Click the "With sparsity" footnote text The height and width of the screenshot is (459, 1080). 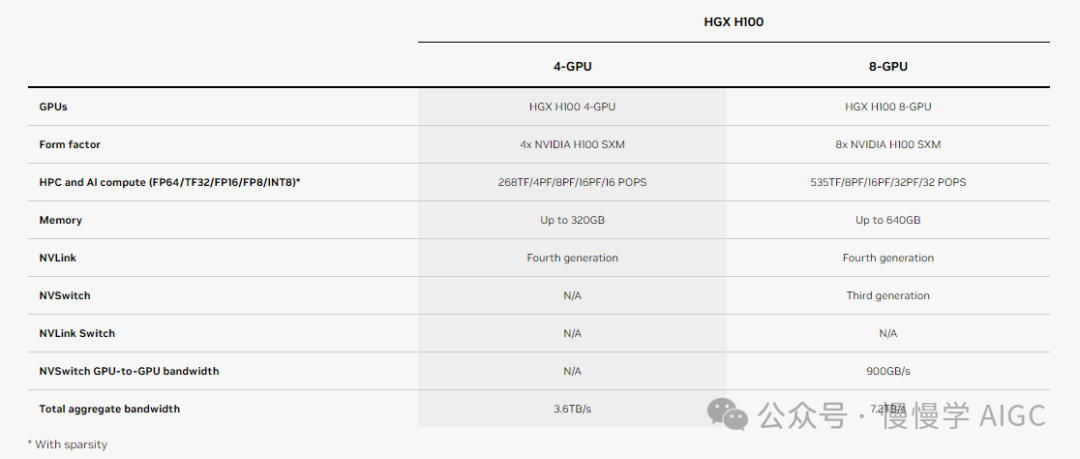point(70,444)
